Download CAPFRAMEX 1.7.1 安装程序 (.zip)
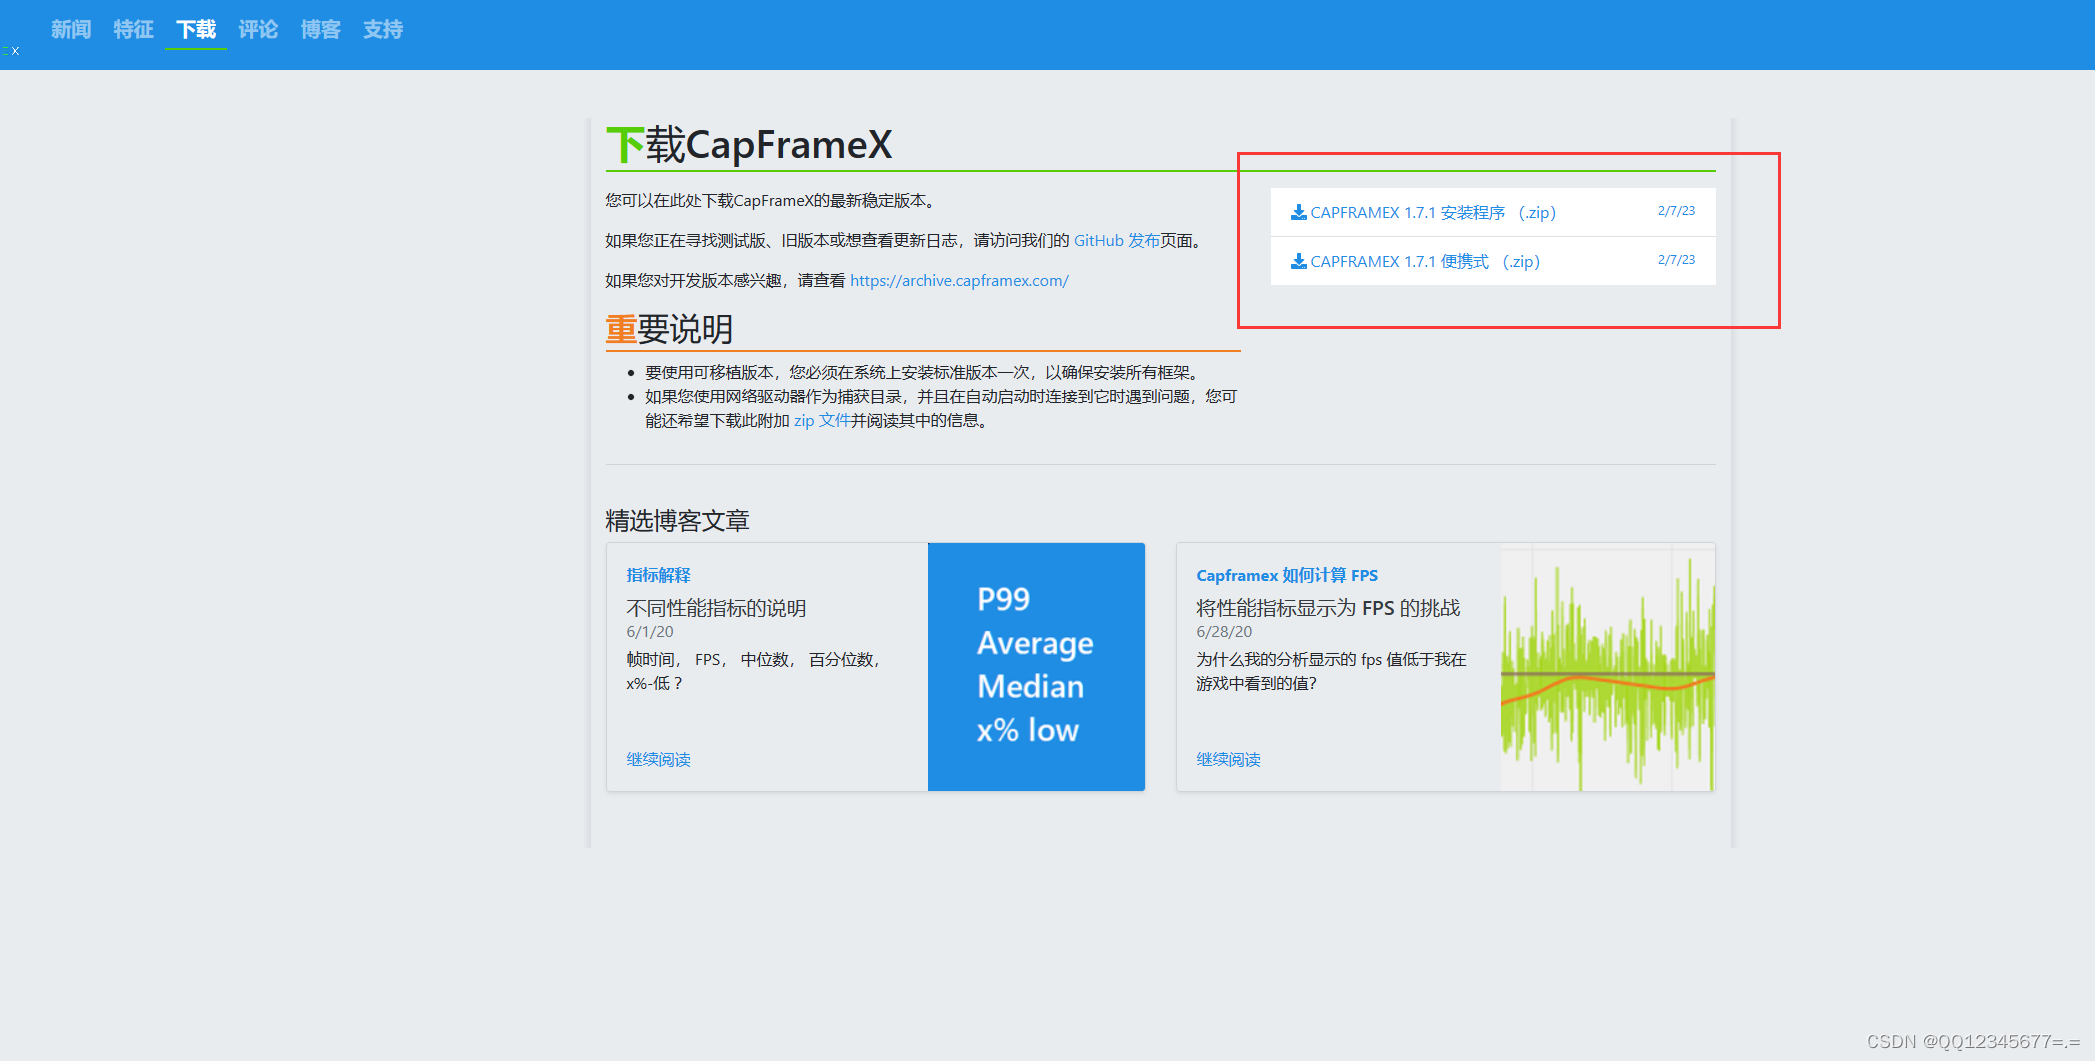The width and height of the screenshot is (2095, 1061). tap(1433, 212)
